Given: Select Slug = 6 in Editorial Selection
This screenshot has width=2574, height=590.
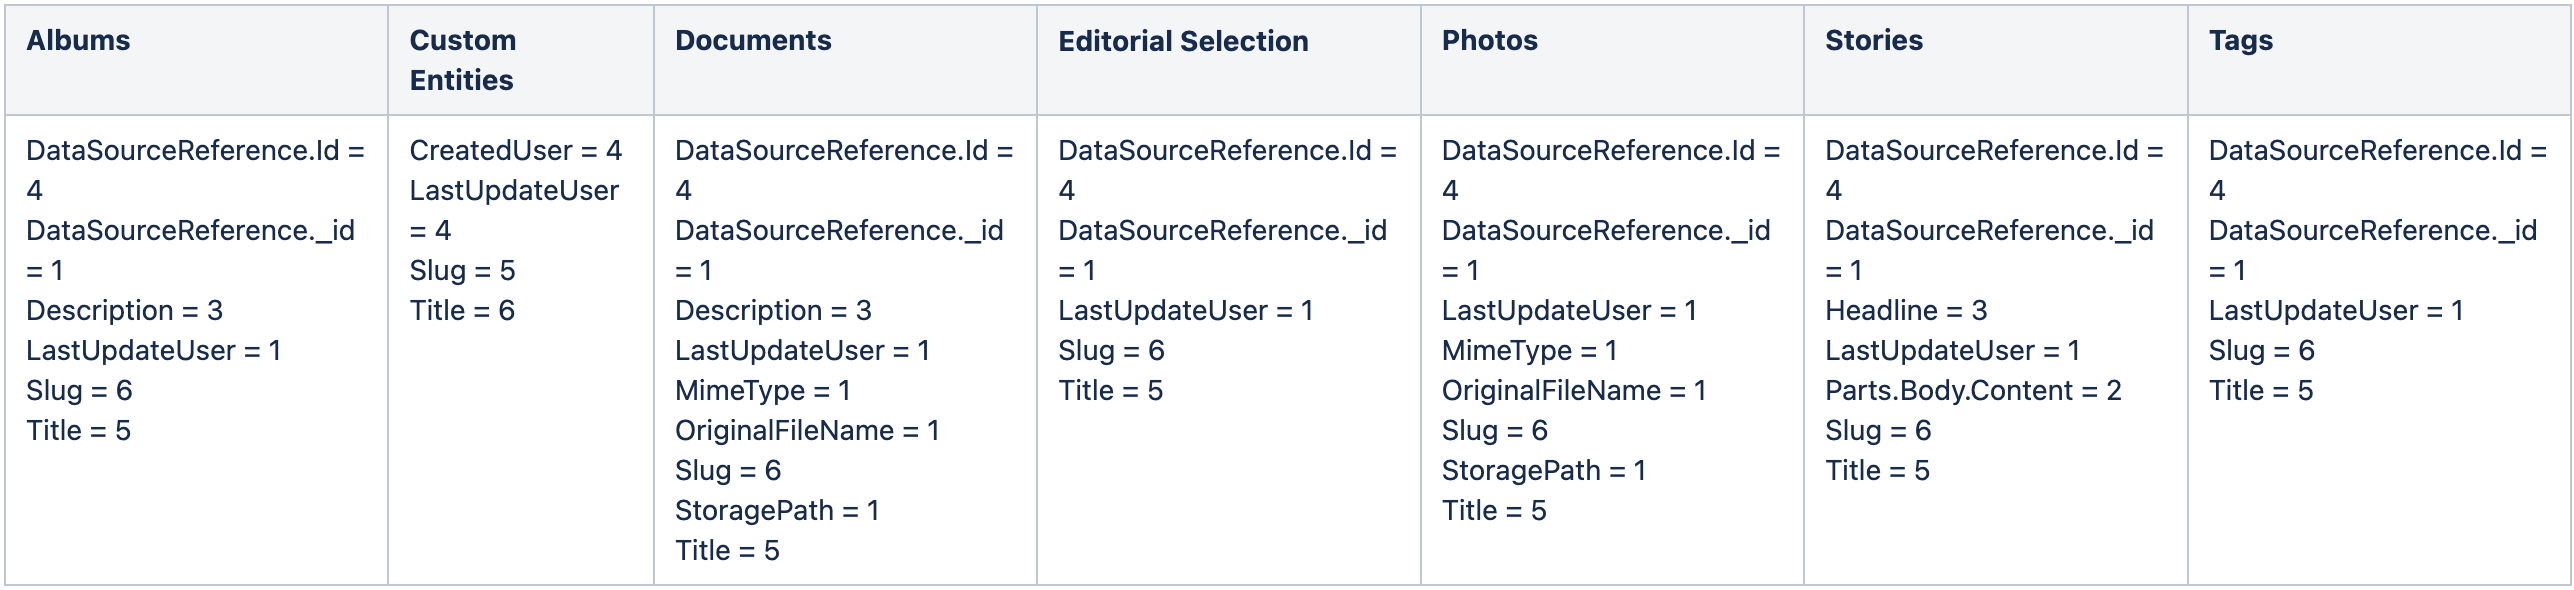Looking at the screenshot, I should click(1111, 350).
